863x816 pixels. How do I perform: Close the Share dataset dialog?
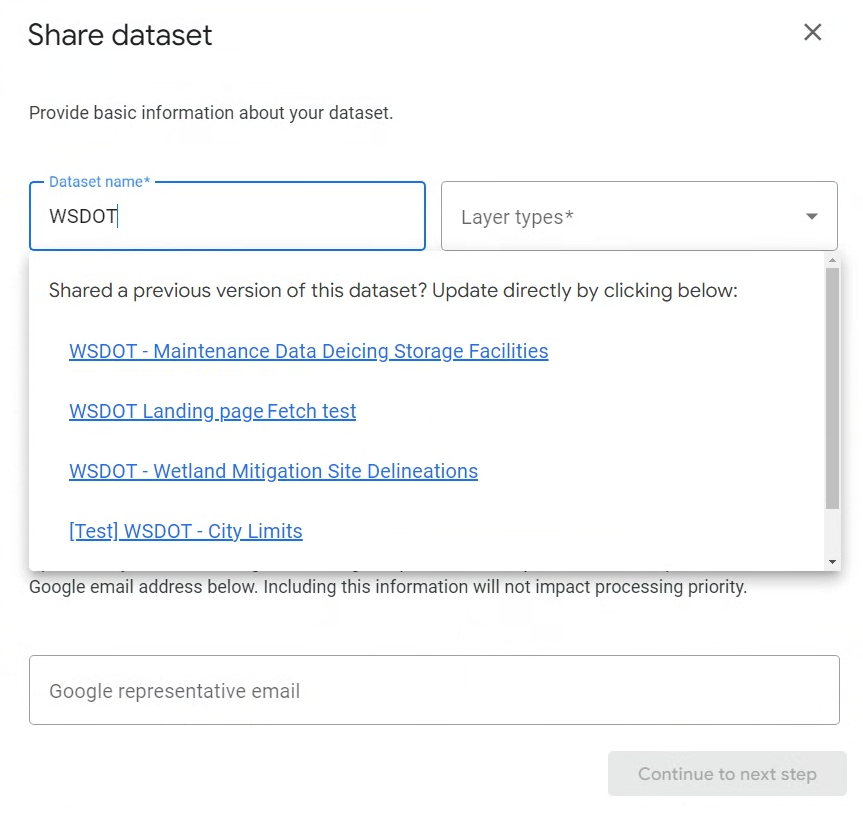[x=812, y=32]
